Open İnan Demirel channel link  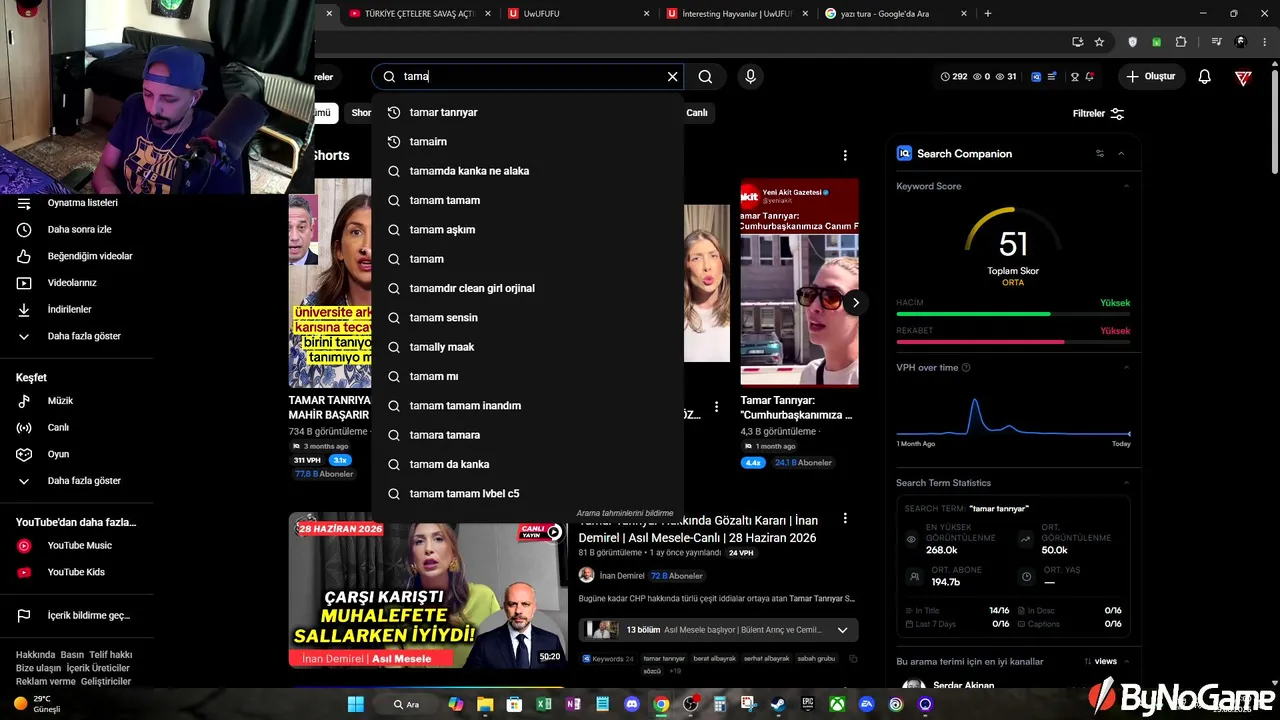622,576
